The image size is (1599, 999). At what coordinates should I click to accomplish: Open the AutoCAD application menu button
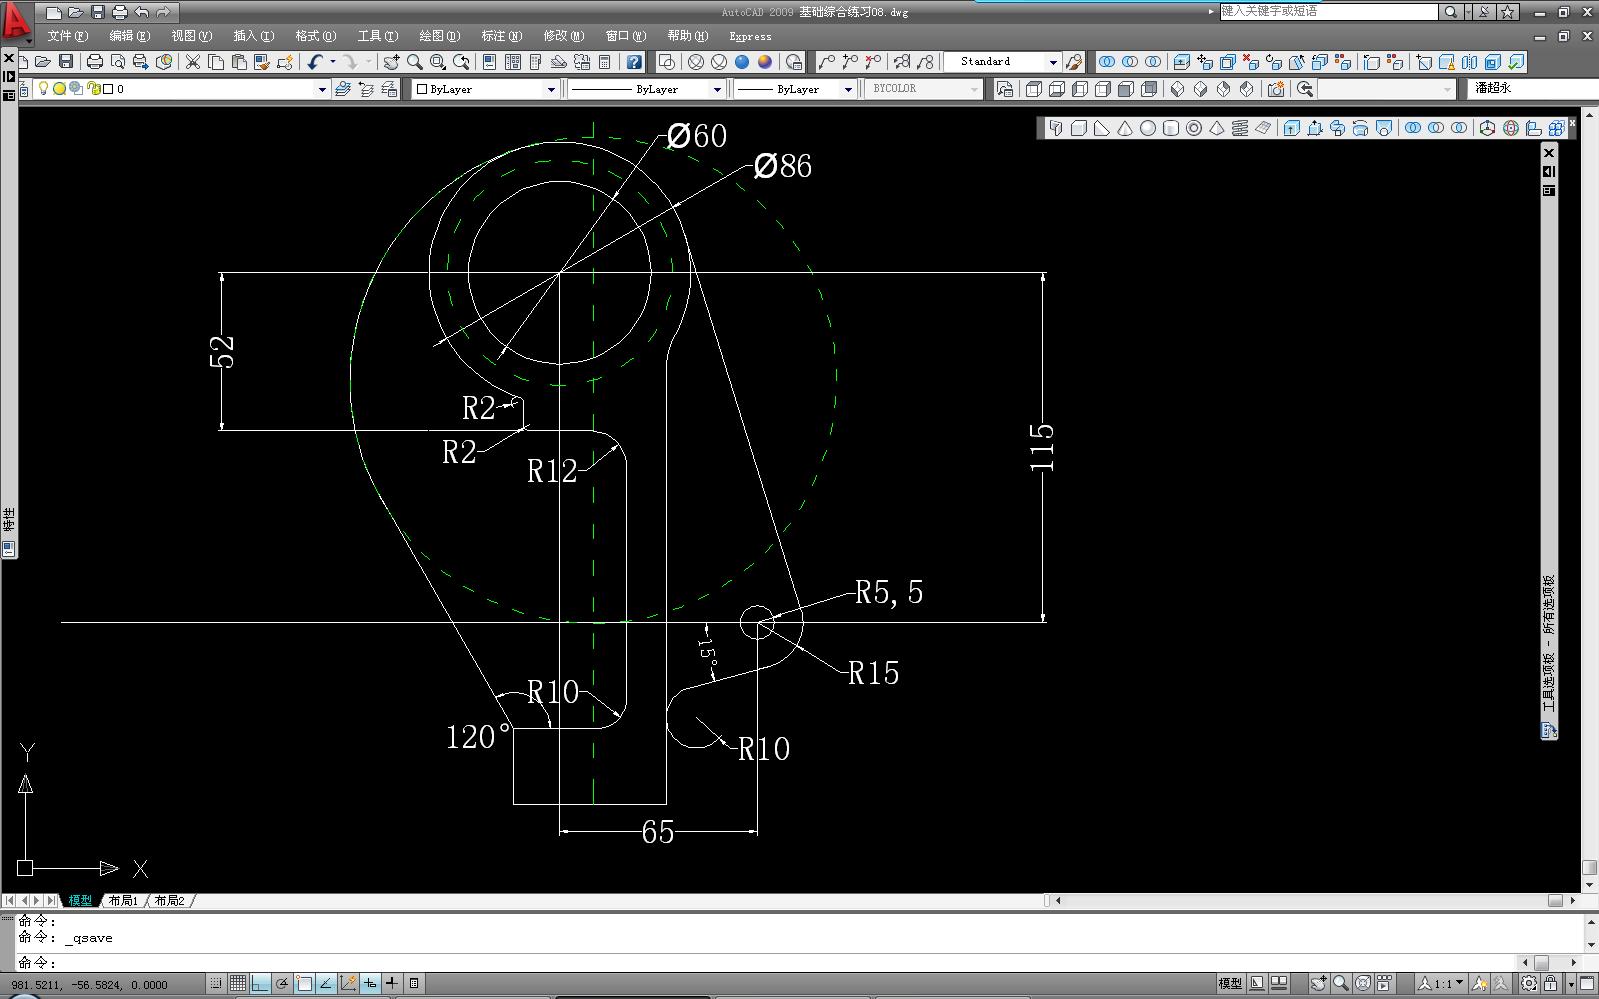click(x=16, y=22)
